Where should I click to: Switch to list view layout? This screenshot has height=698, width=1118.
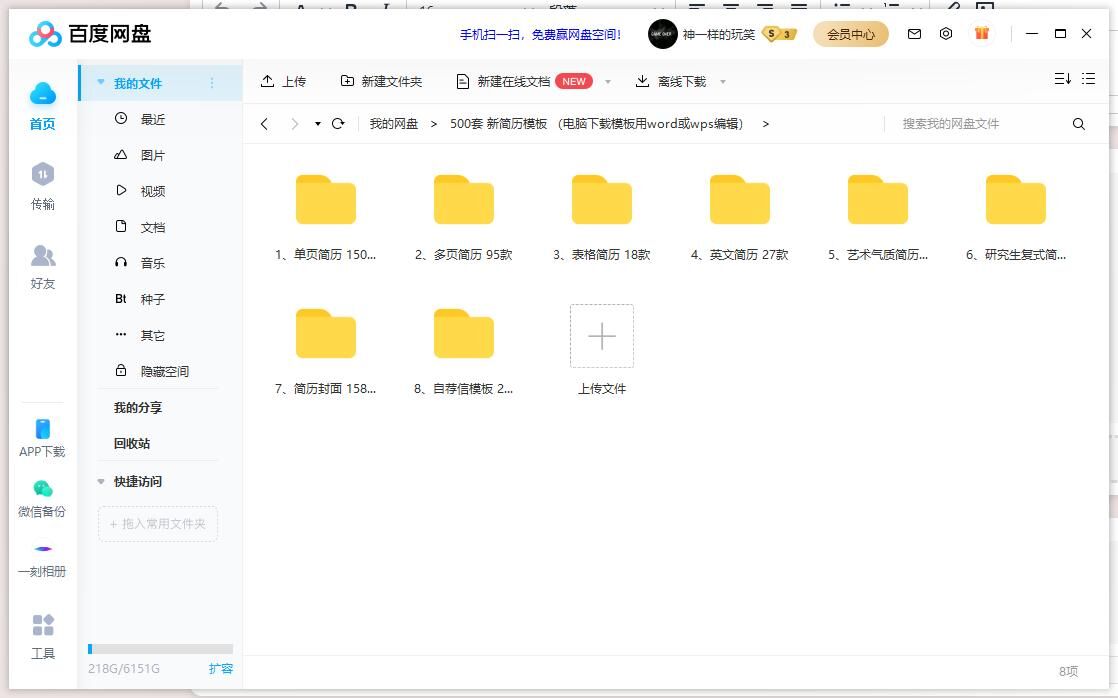pos(1088,77)
